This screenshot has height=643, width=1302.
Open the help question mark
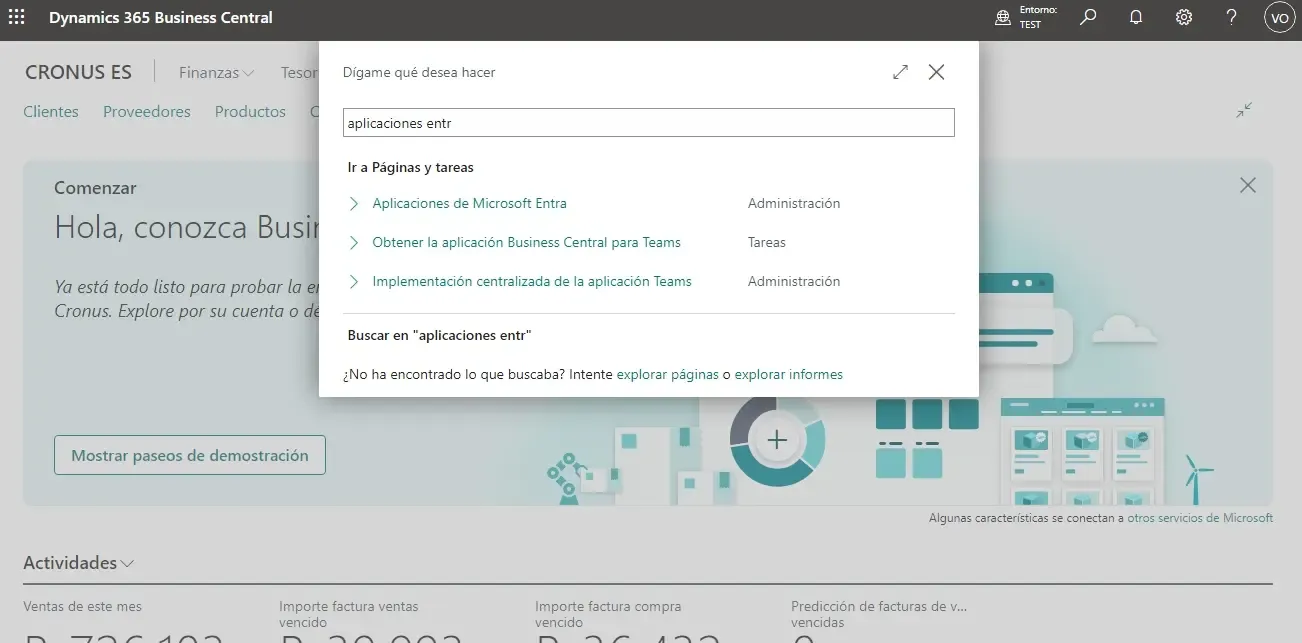coord(1232,17)
